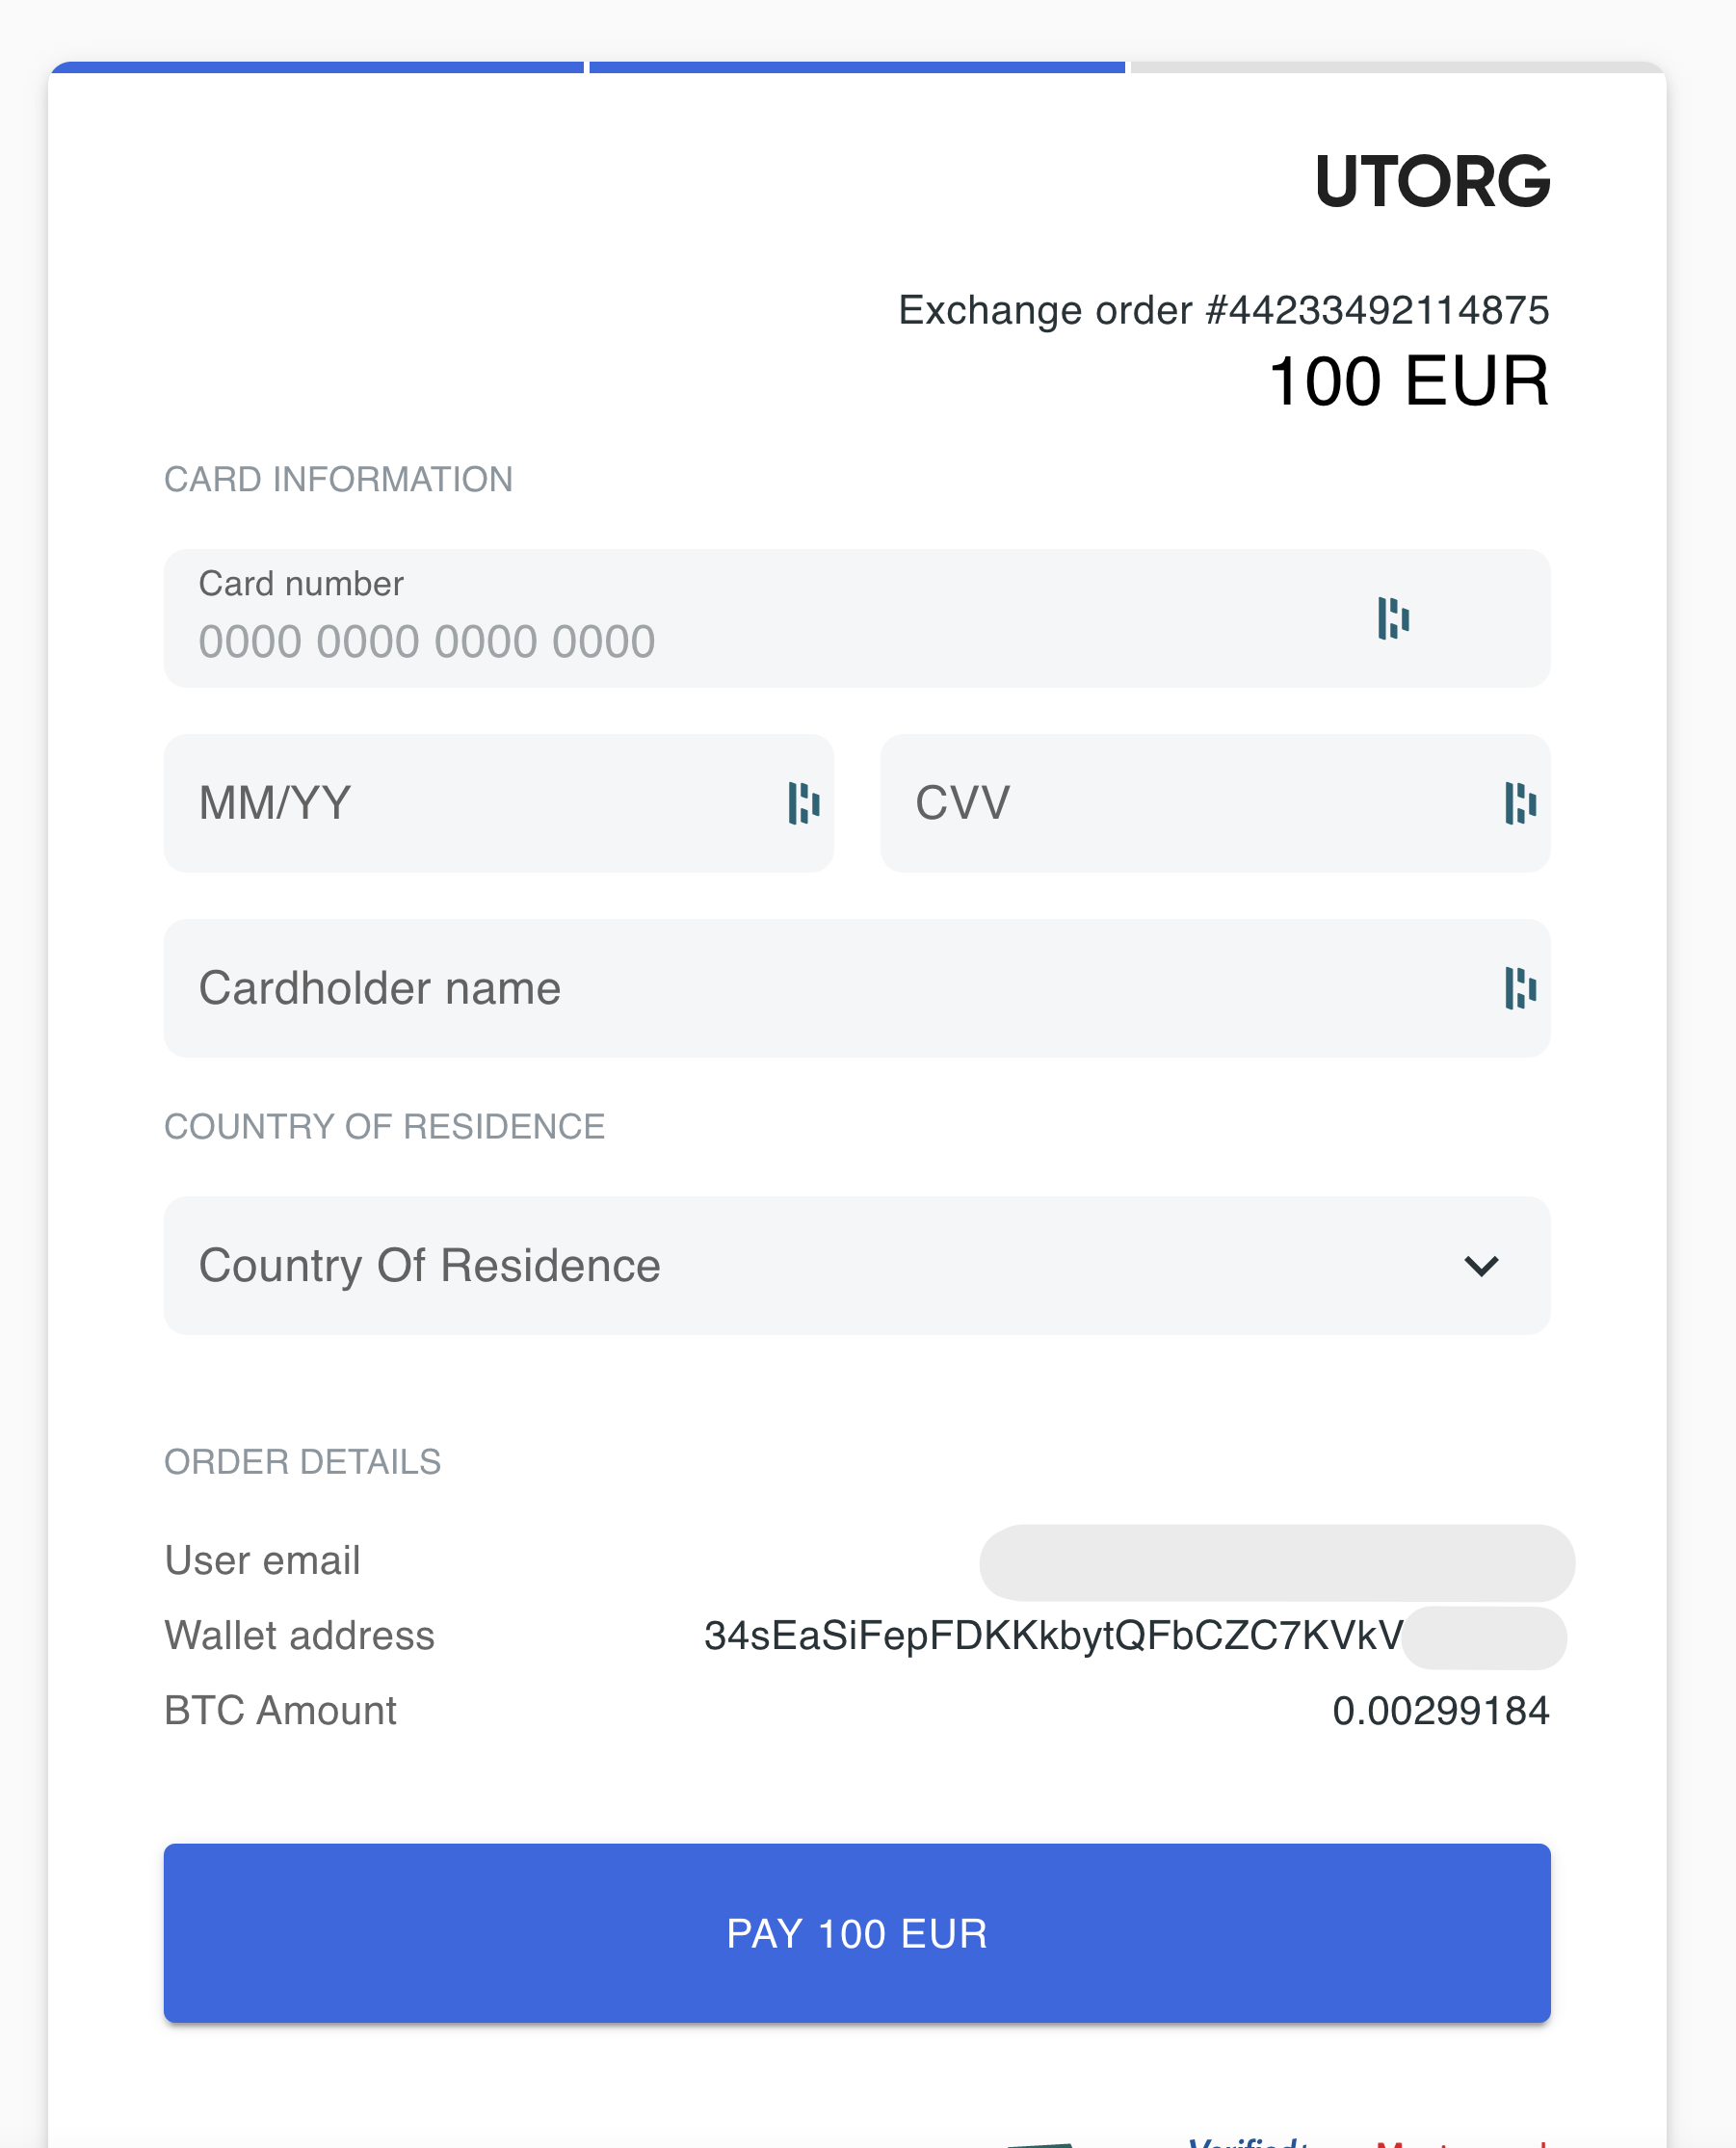Click the Exchange order number text
The height and width of the screenshot is (2148, 1736).
point(1223,310)
